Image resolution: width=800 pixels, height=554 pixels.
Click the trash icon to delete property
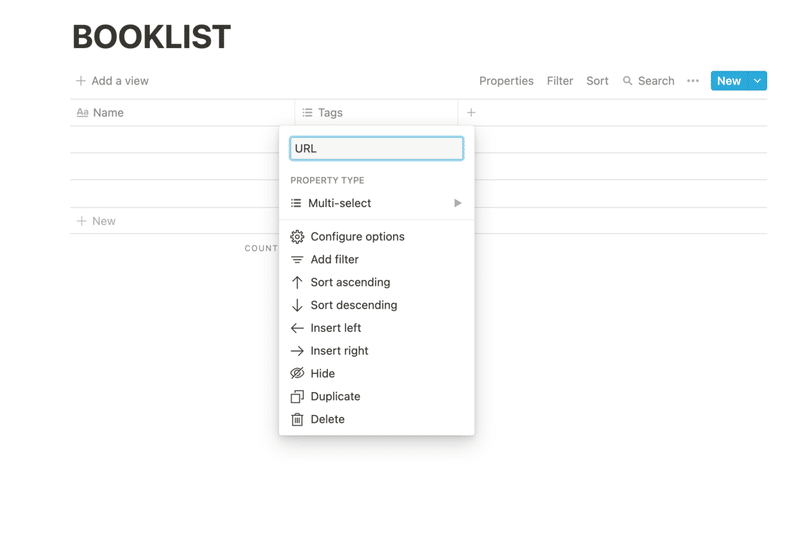pos(297,420)
